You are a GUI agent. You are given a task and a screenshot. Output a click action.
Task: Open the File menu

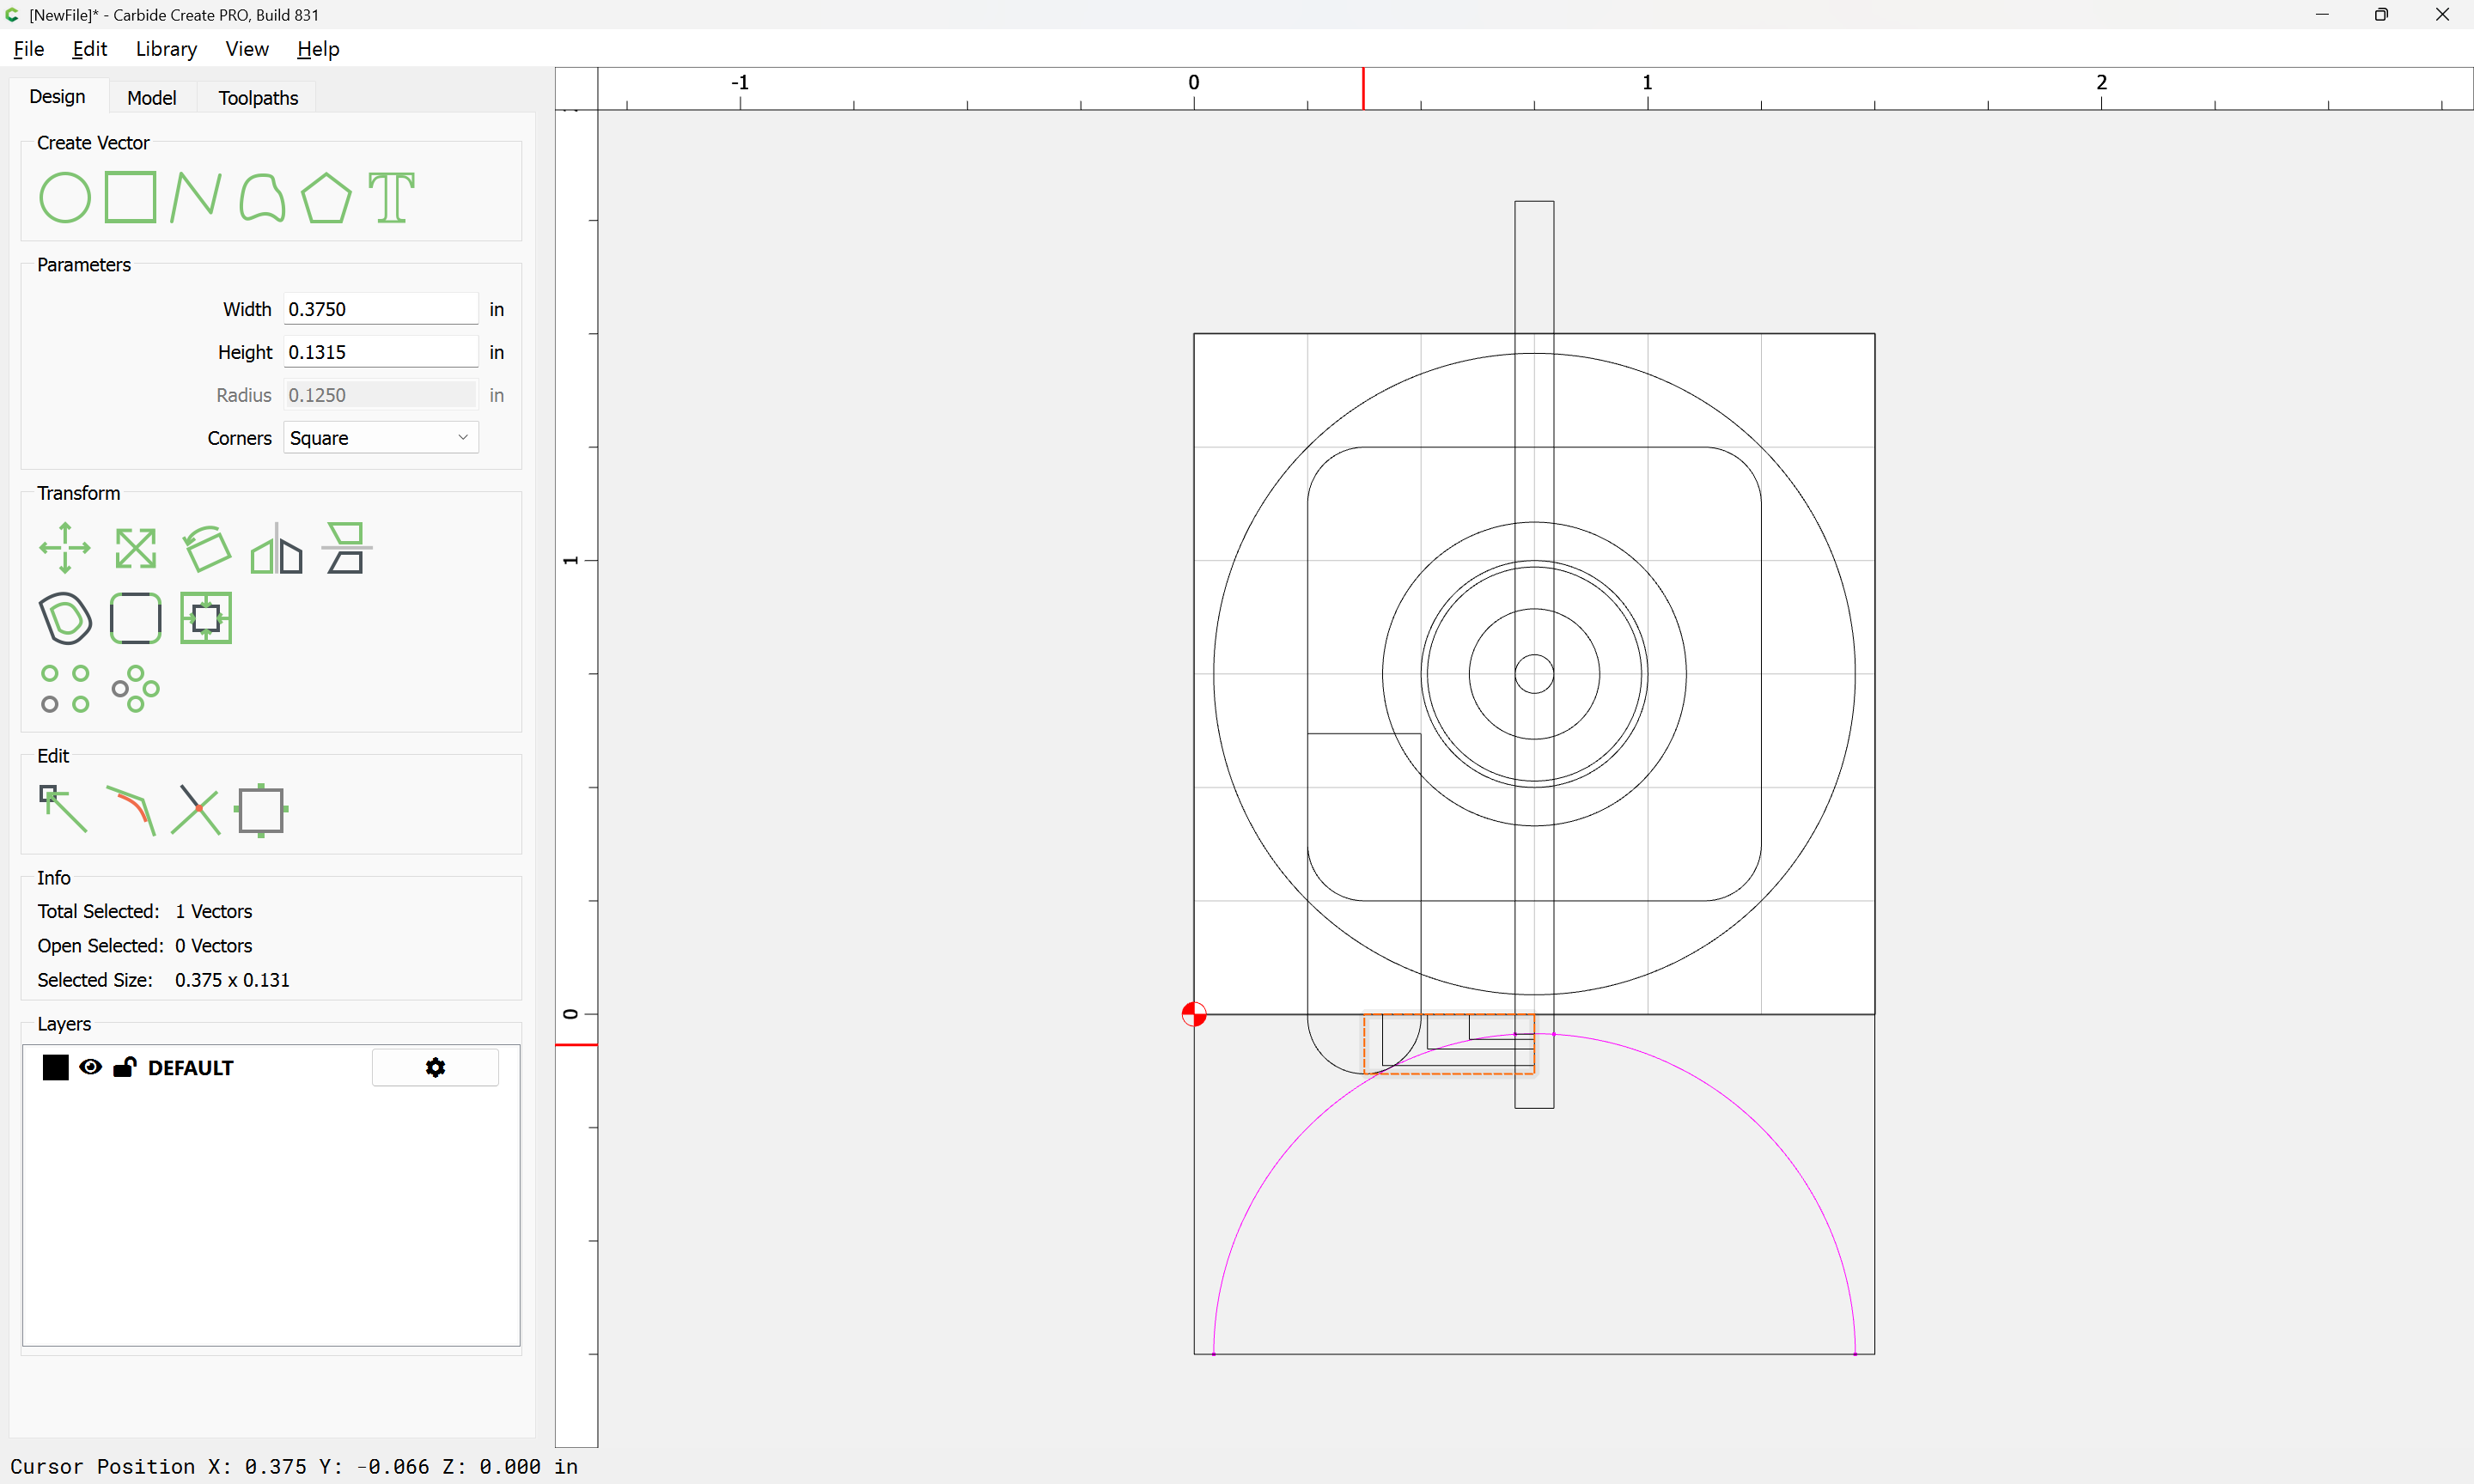point(28,49)
